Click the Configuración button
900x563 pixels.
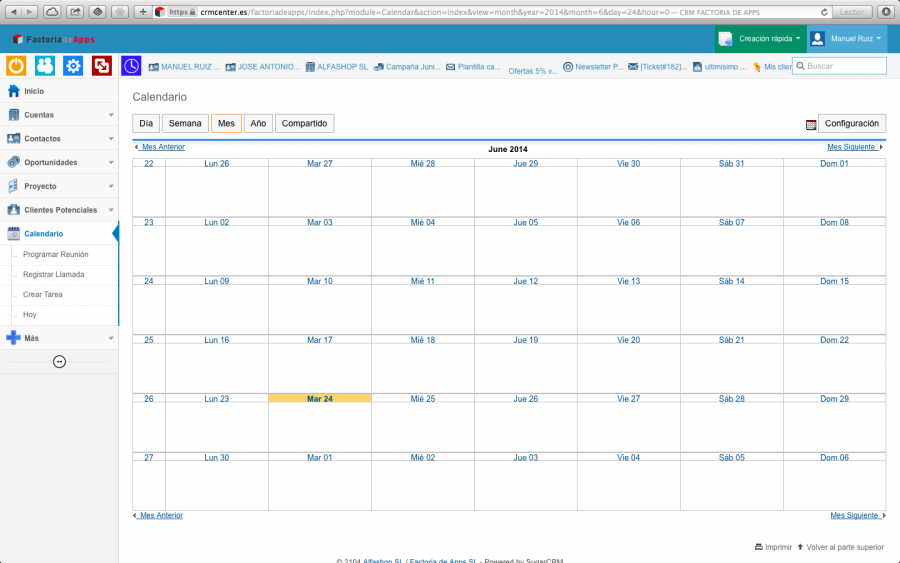point(851,123)
